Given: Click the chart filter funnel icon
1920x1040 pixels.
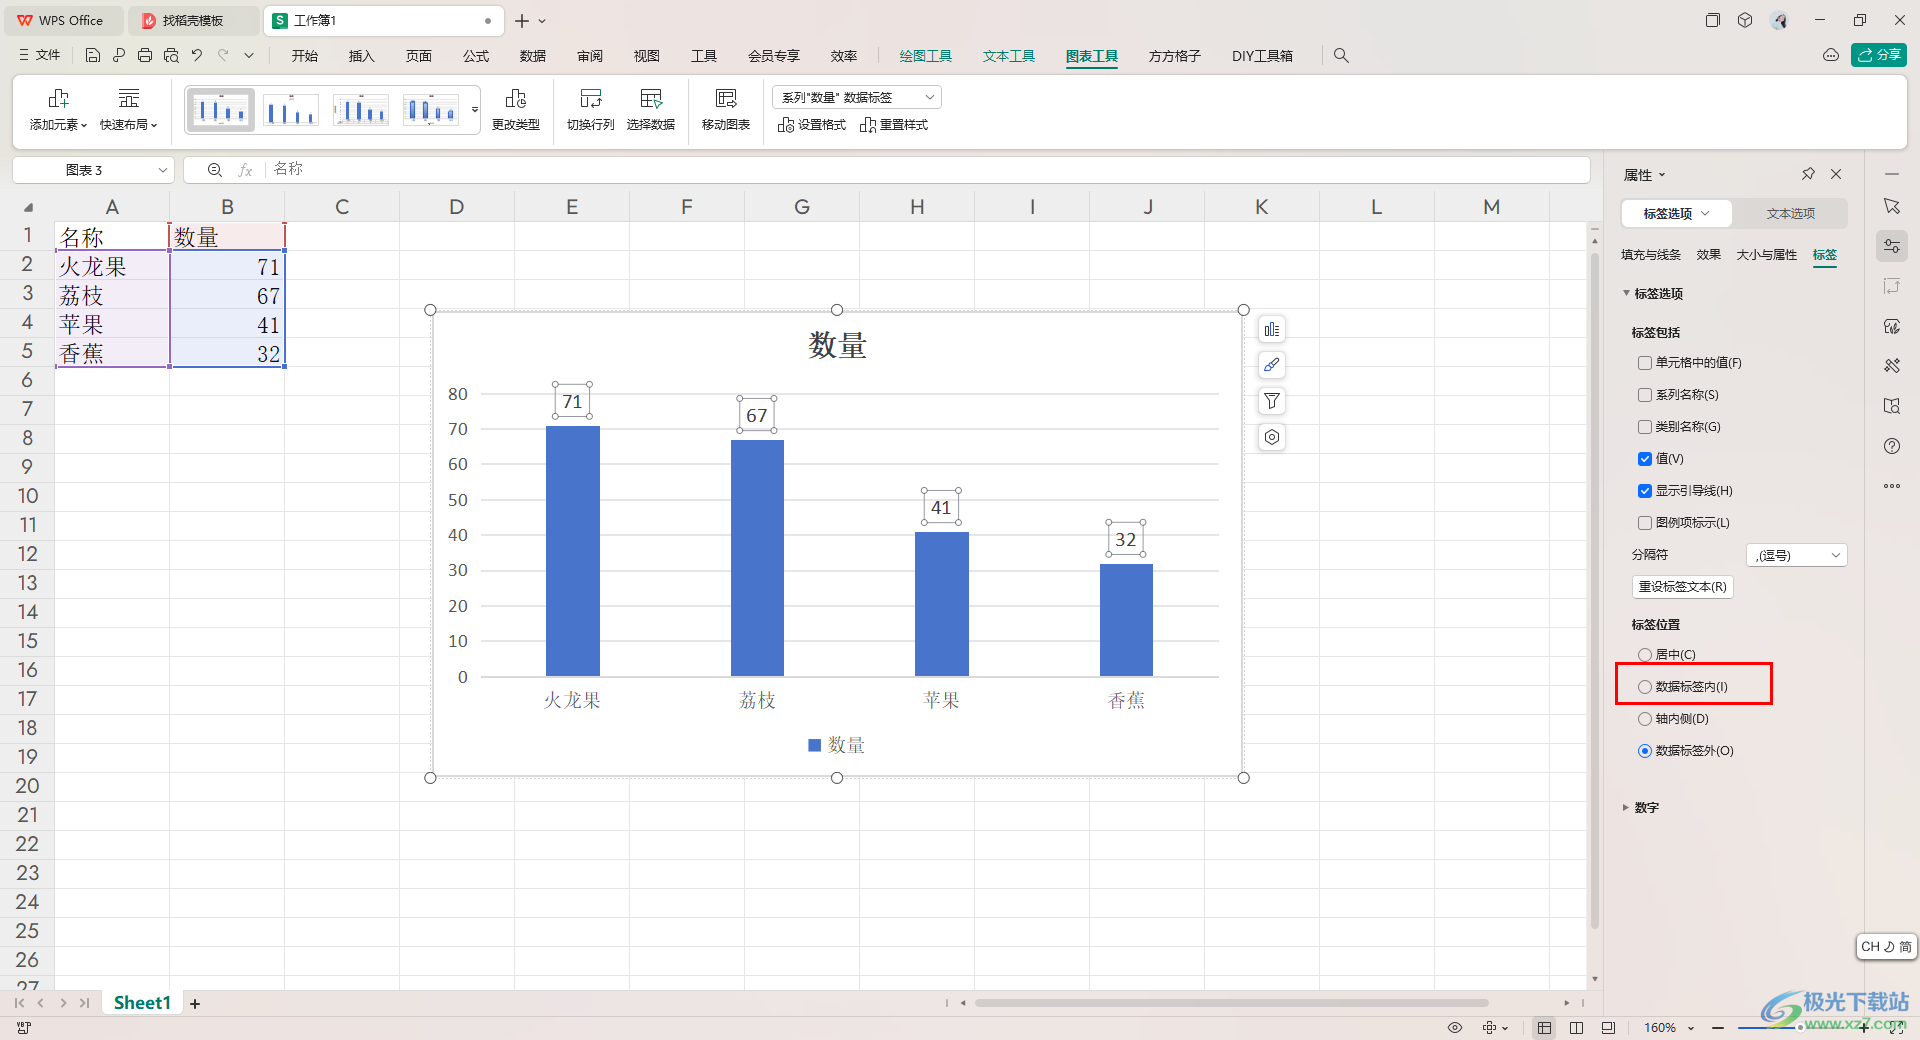Looking at the screenshot, I should pos(1272,401).
